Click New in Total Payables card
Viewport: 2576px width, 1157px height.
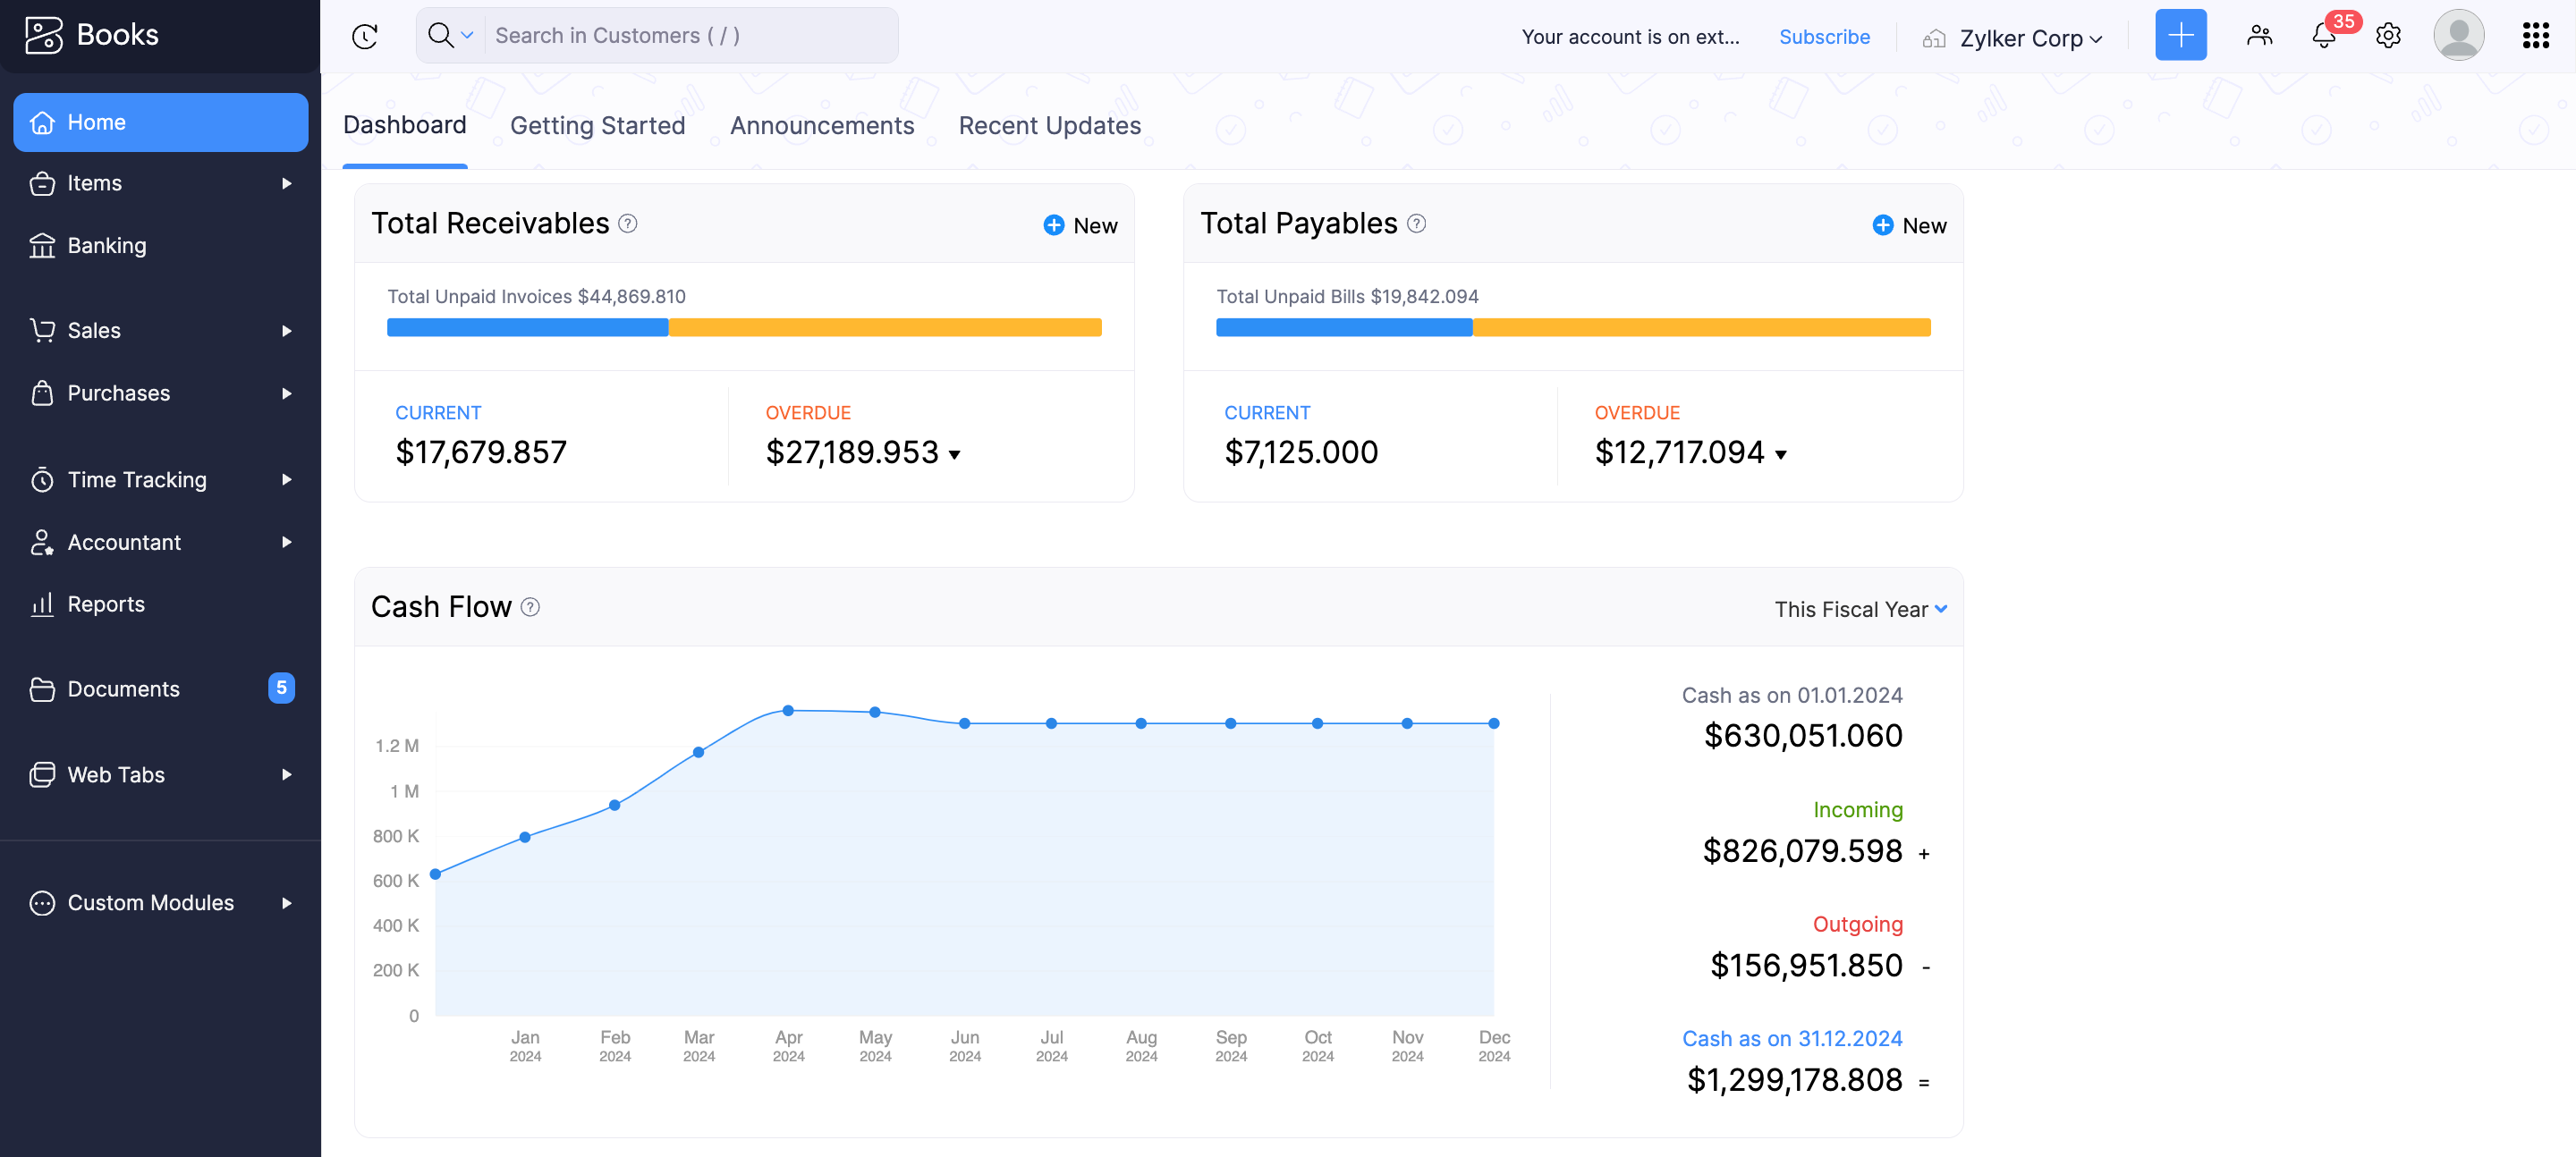pyautogui.click(x=1909, y=225)
